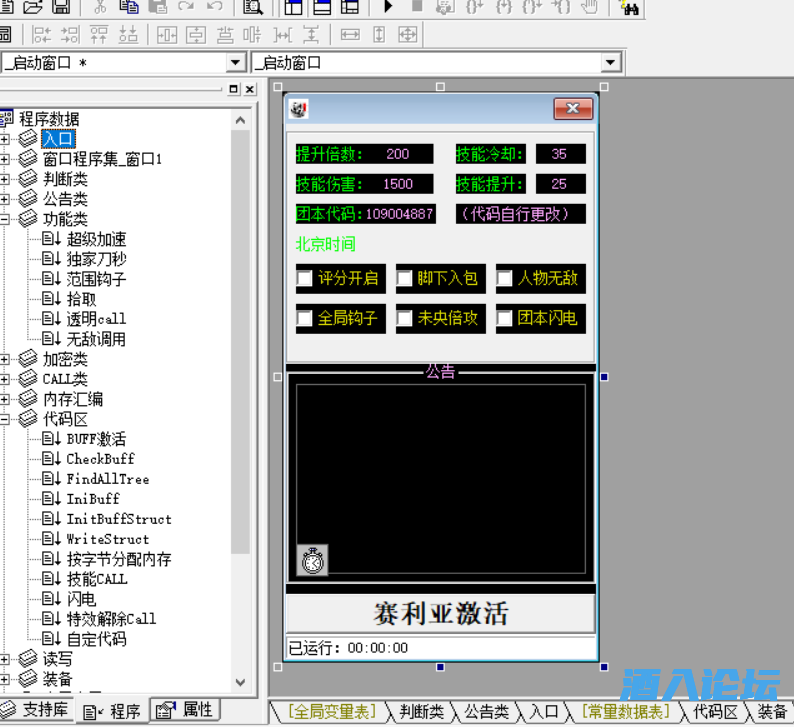Switch to the 属性 panel tab

click(x=185, y=709)
